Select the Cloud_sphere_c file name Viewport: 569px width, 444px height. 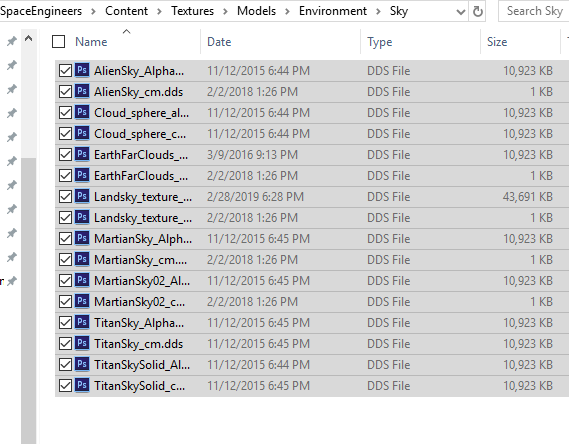pos(140,134)
